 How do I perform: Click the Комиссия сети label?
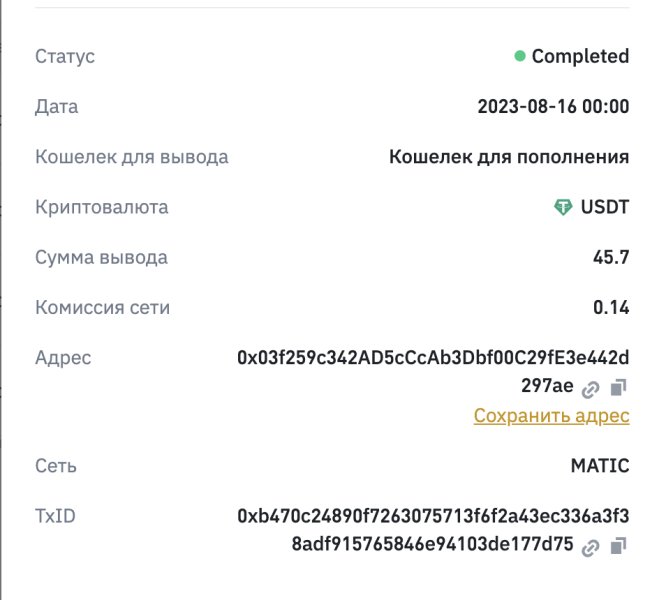(x=102, y=308)
